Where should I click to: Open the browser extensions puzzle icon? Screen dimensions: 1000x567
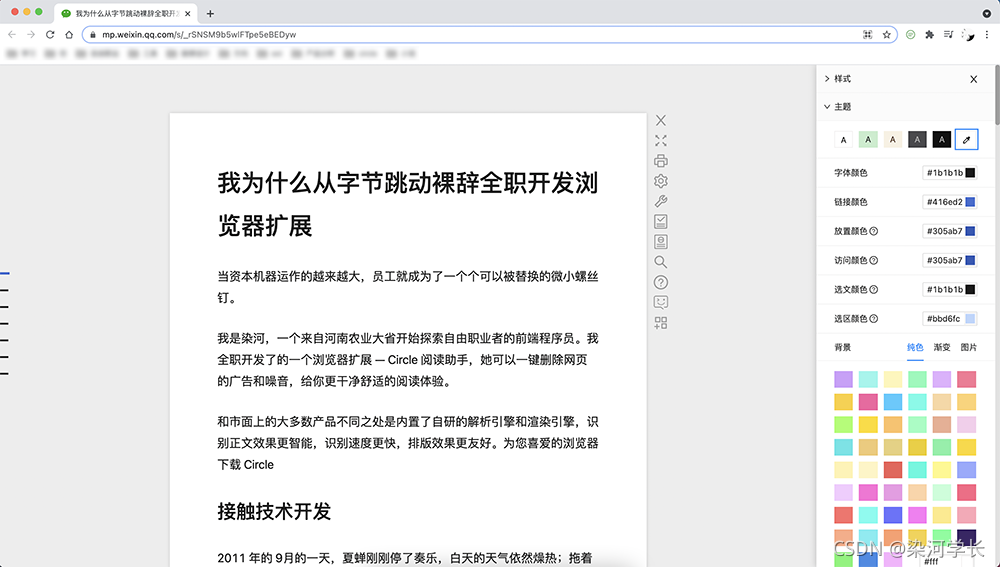tap(929, 34)
